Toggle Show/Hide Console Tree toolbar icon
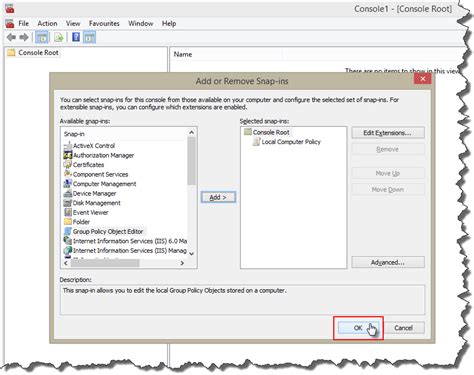474x375 pixels. pos(42,37)
